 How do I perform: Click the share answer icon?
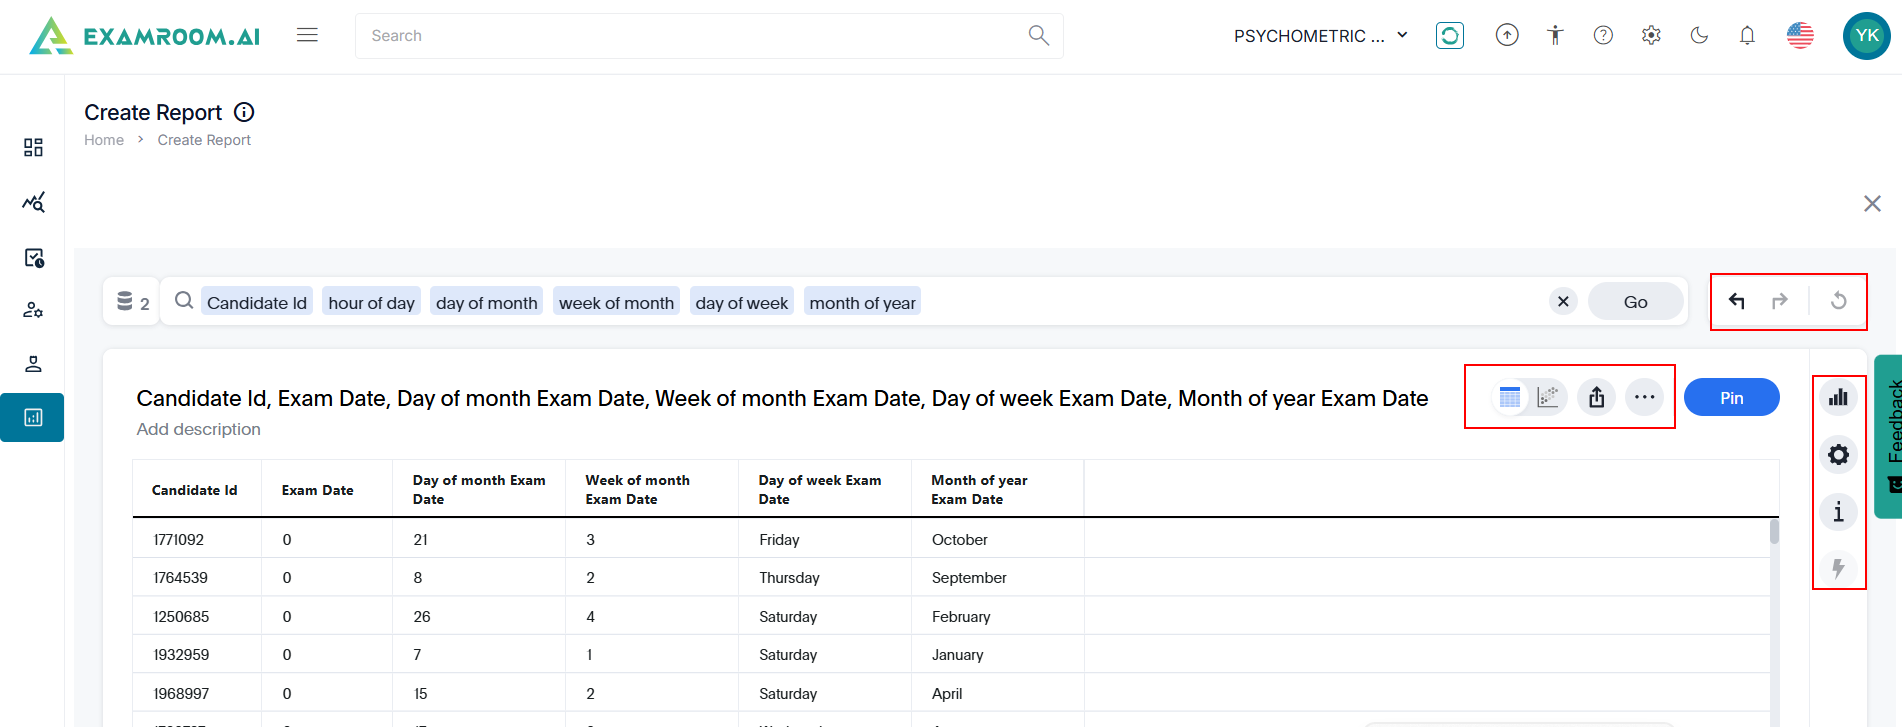coord(1597,397)
